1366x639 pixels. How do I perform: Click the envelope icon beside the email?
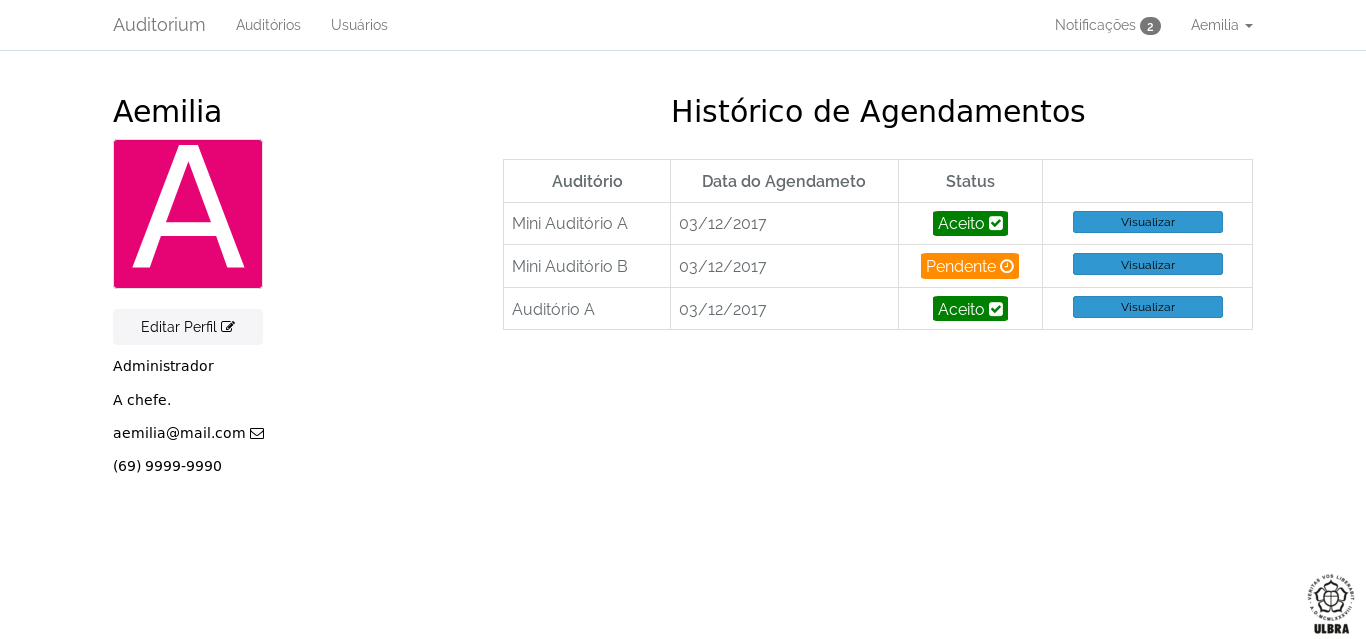click(257, 433)
